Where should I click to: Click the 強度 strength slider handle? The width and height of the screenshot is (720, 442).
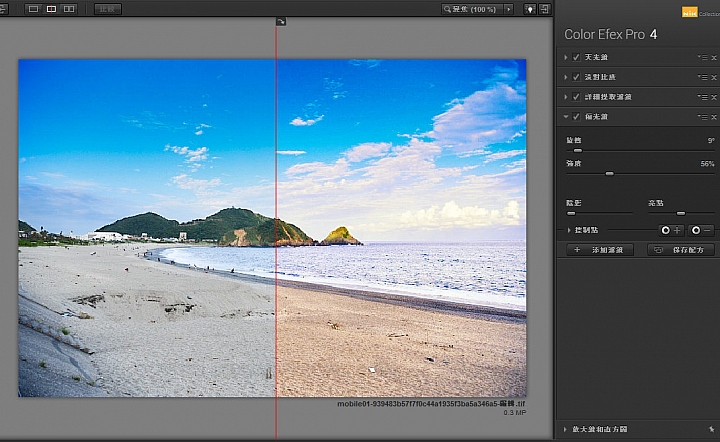(x=609, y=174)
